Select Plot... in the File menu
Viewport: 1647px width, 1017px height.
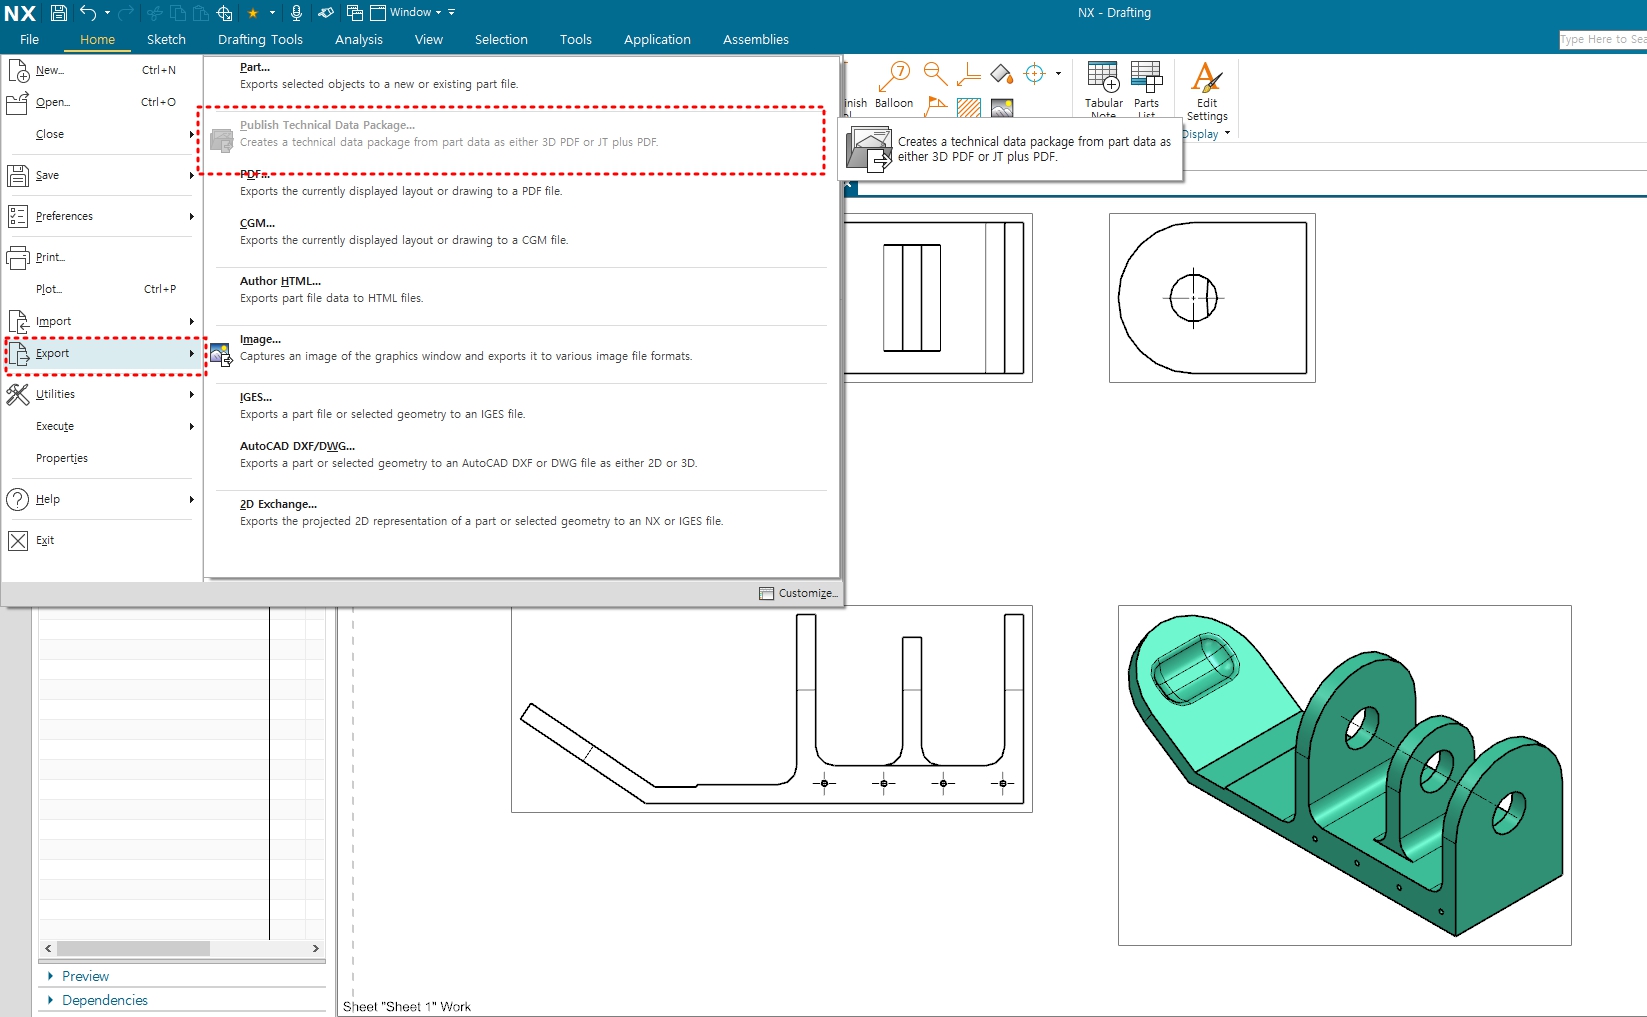click(100, 289)
